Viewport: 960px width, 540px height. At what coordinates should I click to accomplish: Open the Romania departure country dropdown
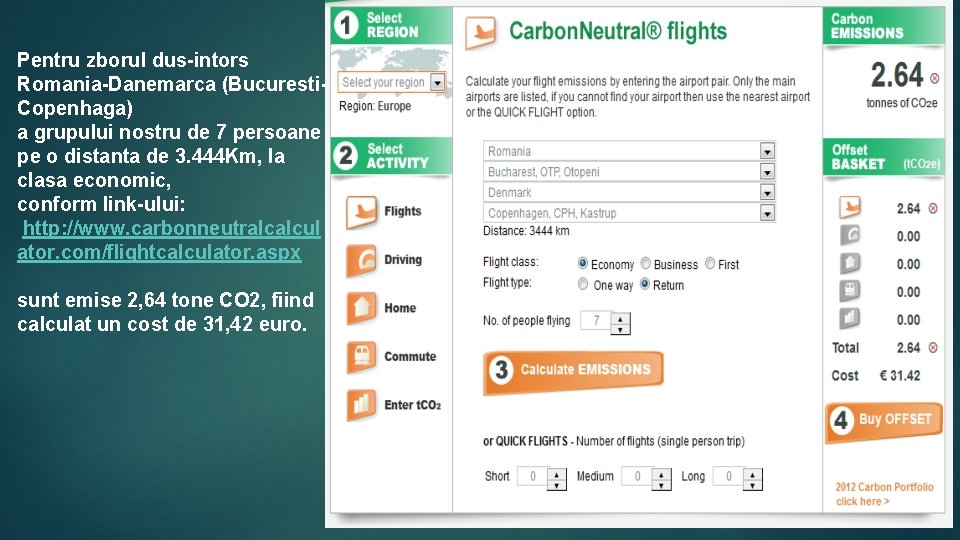[x=767, y=151]
